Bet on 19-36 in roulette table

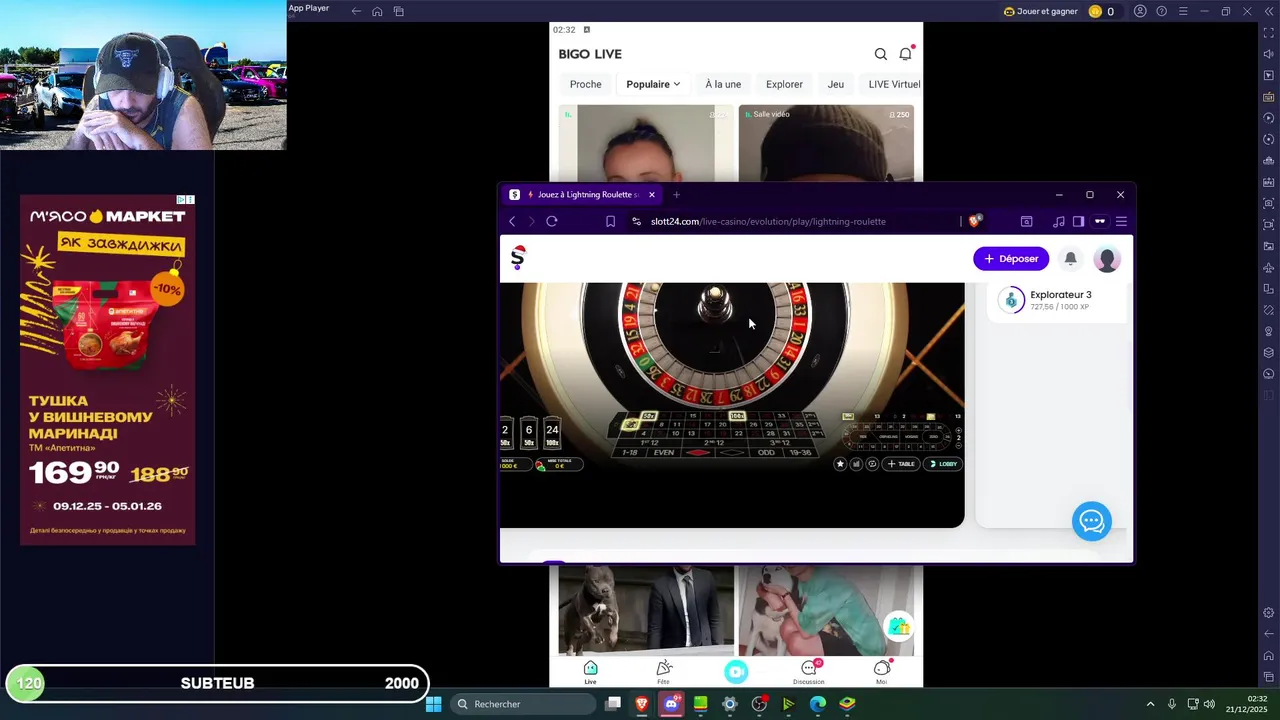click(800, 453)
